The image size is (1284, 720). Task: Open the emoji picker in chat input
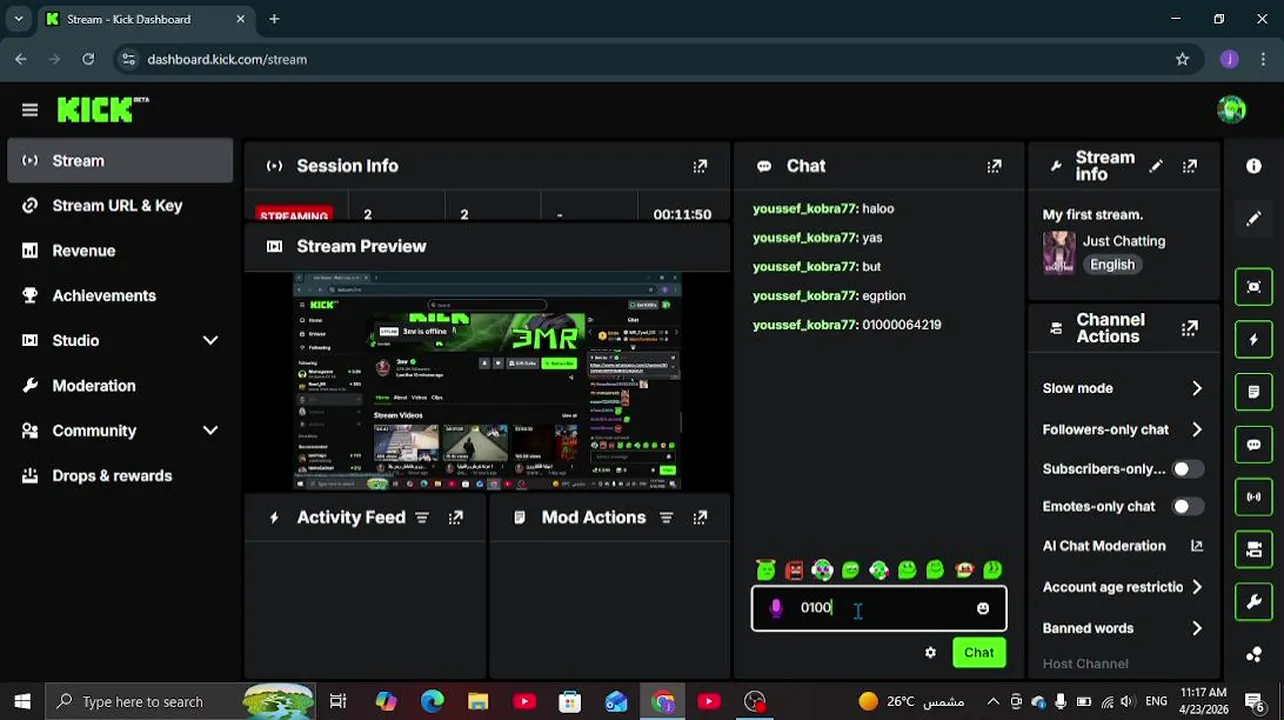(983, 608)
